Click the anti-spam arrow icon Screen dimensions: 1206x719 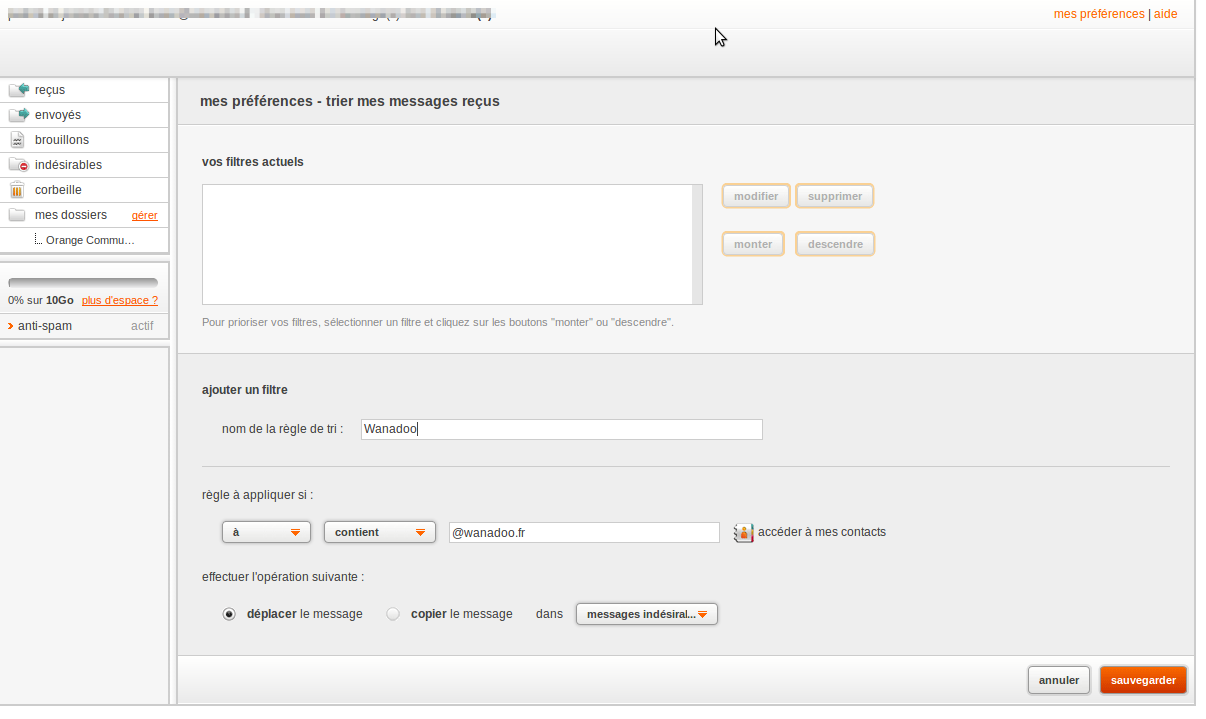click(x=10, y=325)
